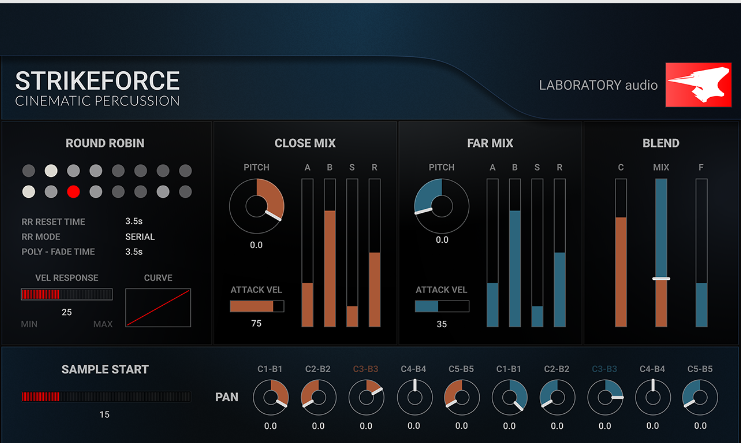Click the blue C3-B3 pan knob
Image resolution: width=741 pixels, height=443 pixels.
[x=605, y=397]
